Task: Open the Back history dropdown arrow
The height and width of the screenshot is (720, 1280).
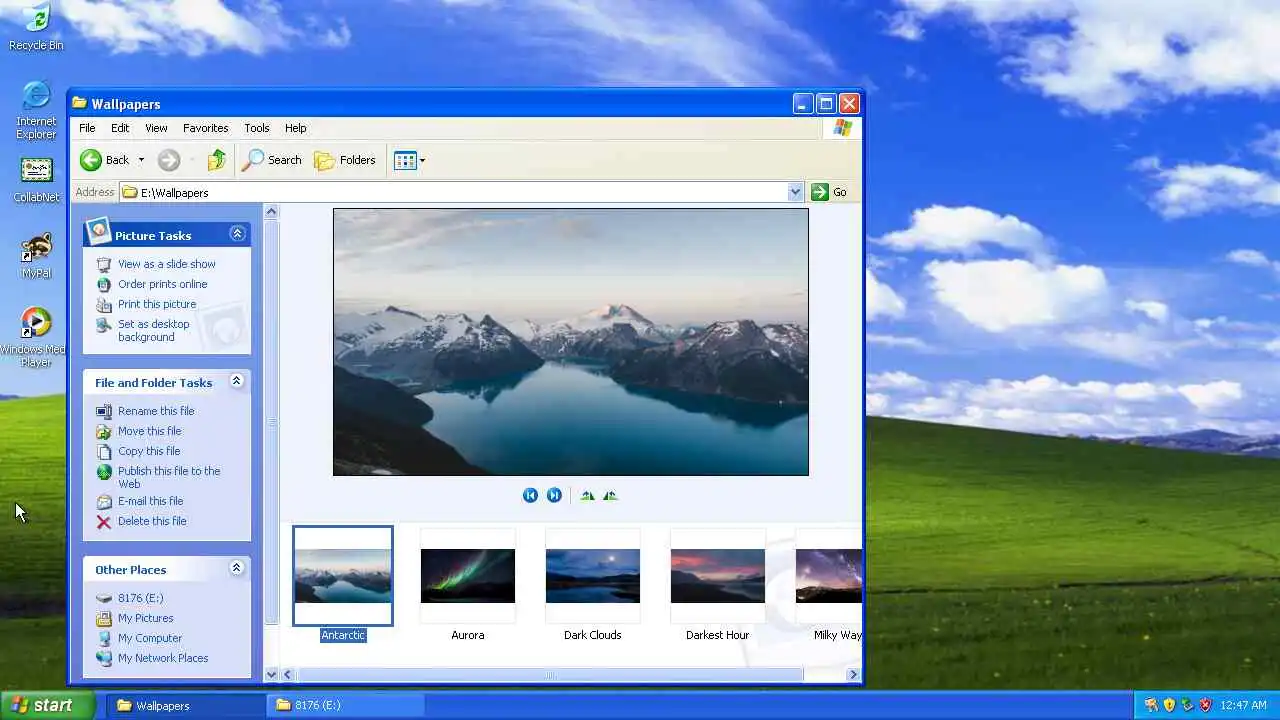Action: (x=141, y=160)
